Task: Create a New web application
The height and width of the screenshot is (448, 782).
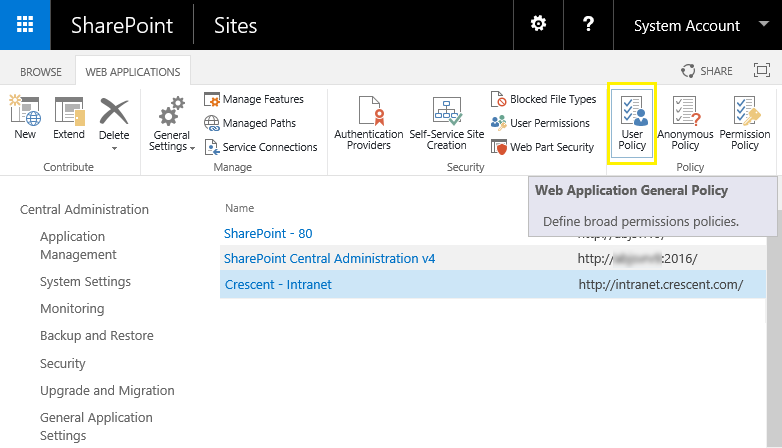Action: click(25, 117)
